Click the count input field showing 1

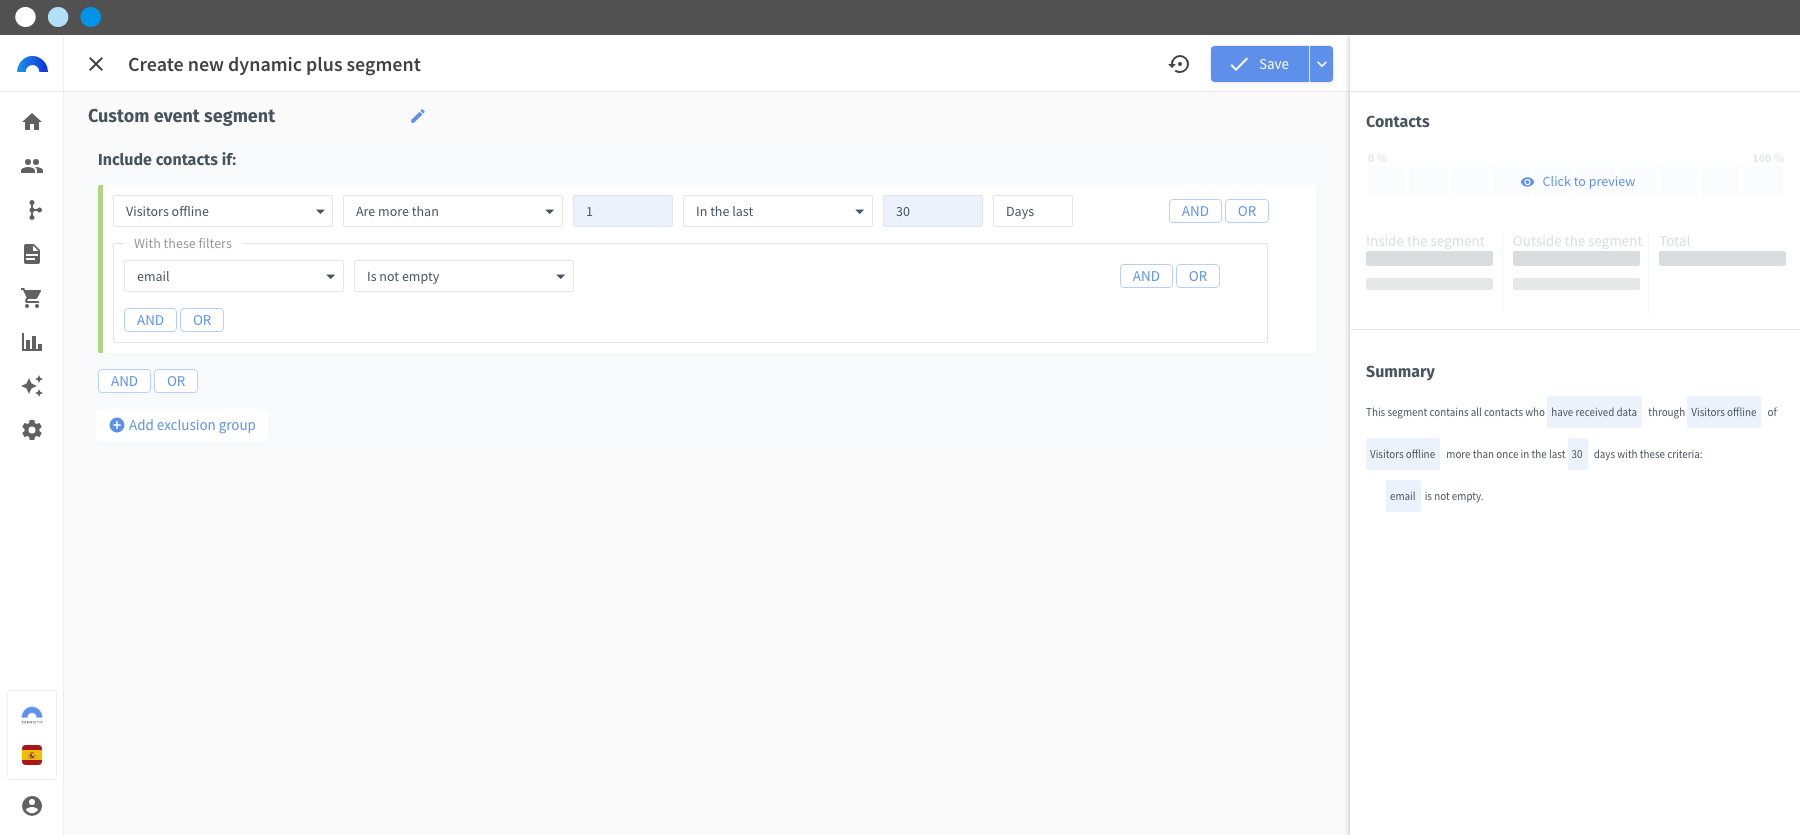623,211
